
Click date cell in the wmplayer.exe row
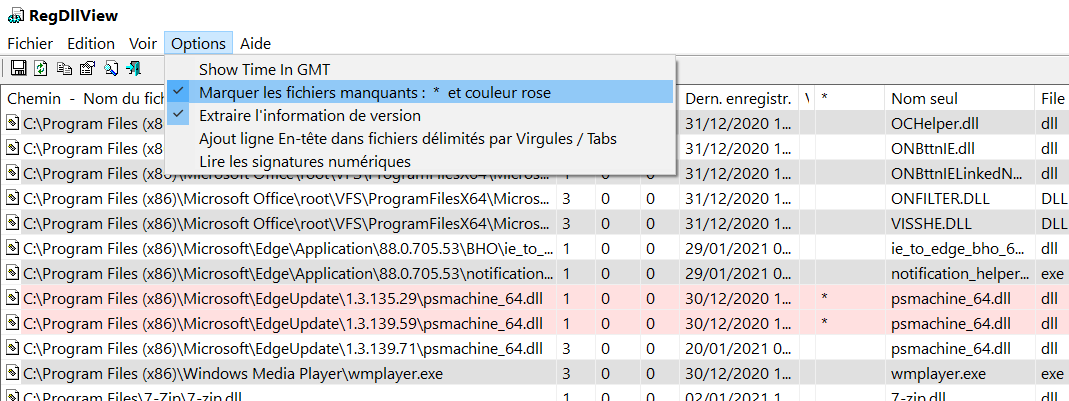point(738,374)
